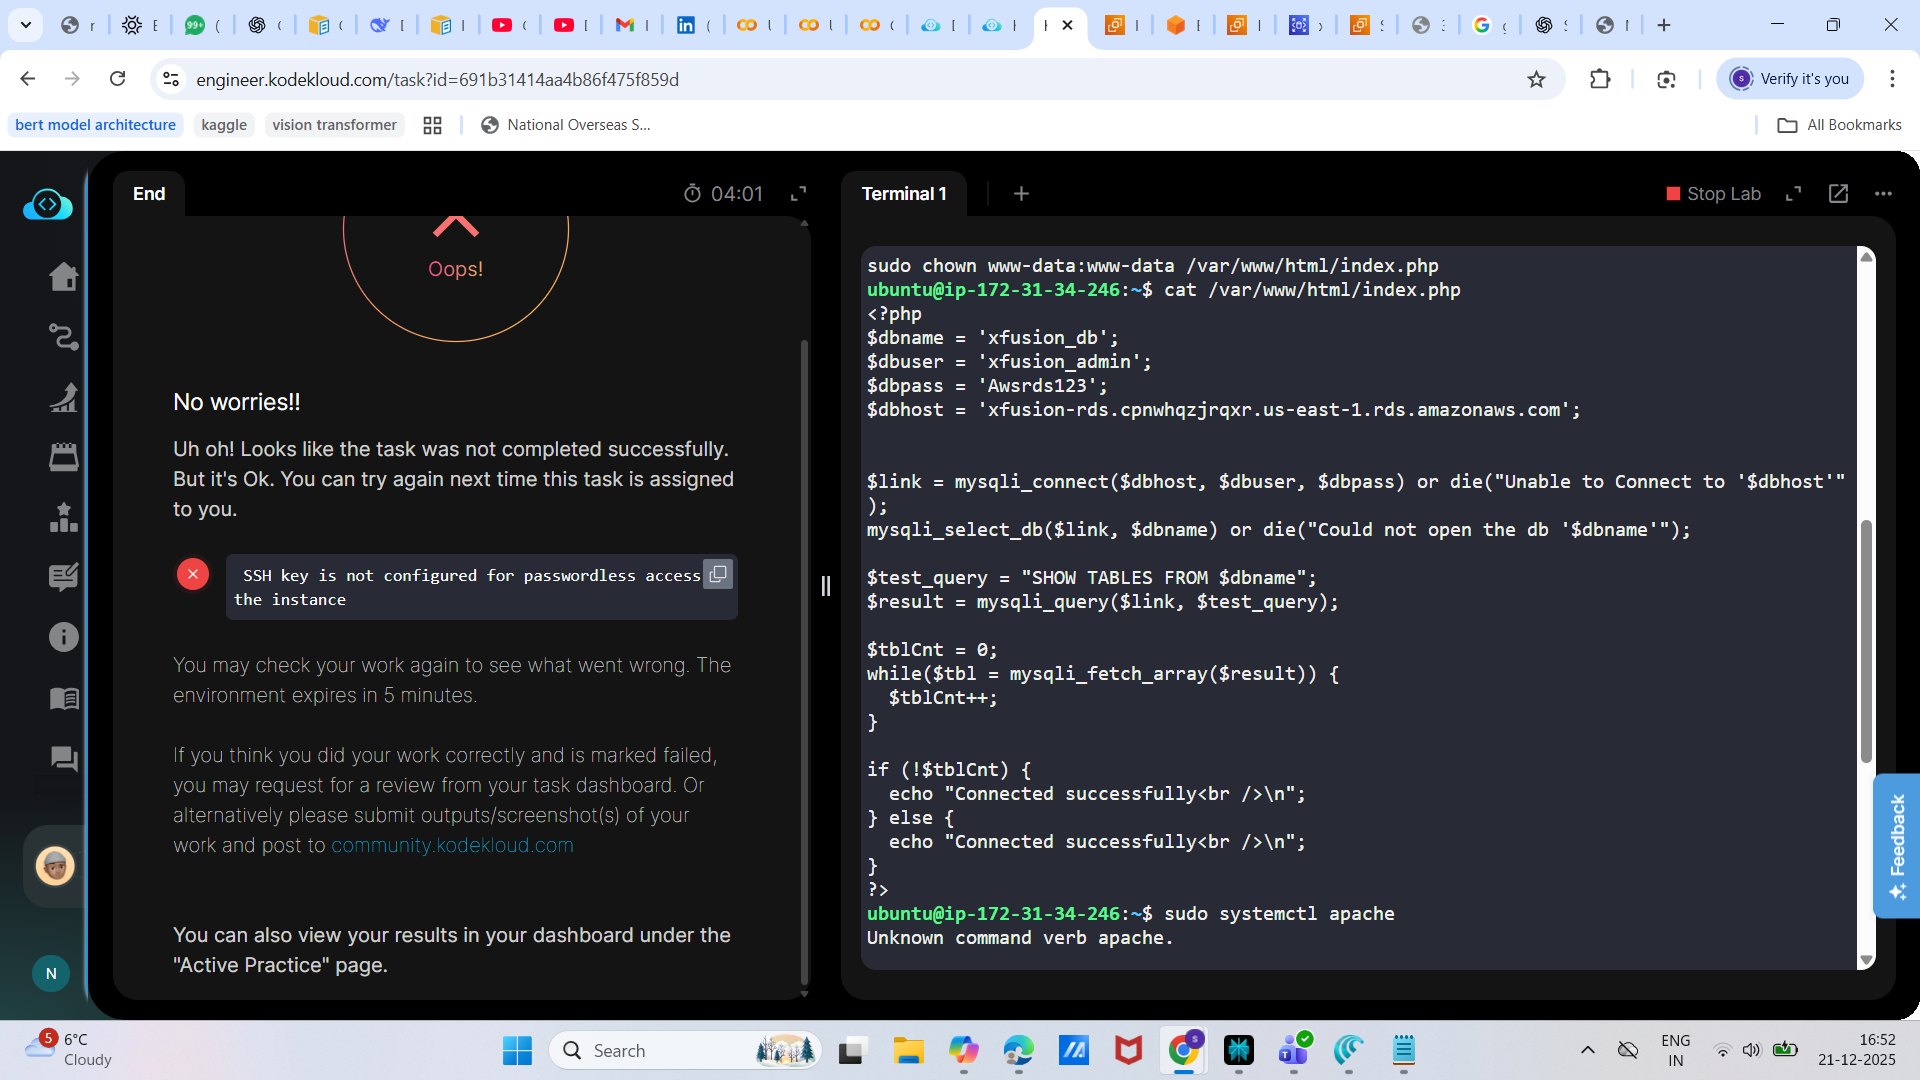This screenshot has width=1920, height=1080.
Task: Open the leaderboard podium icon in sidebar
Action: click(63, 517)
